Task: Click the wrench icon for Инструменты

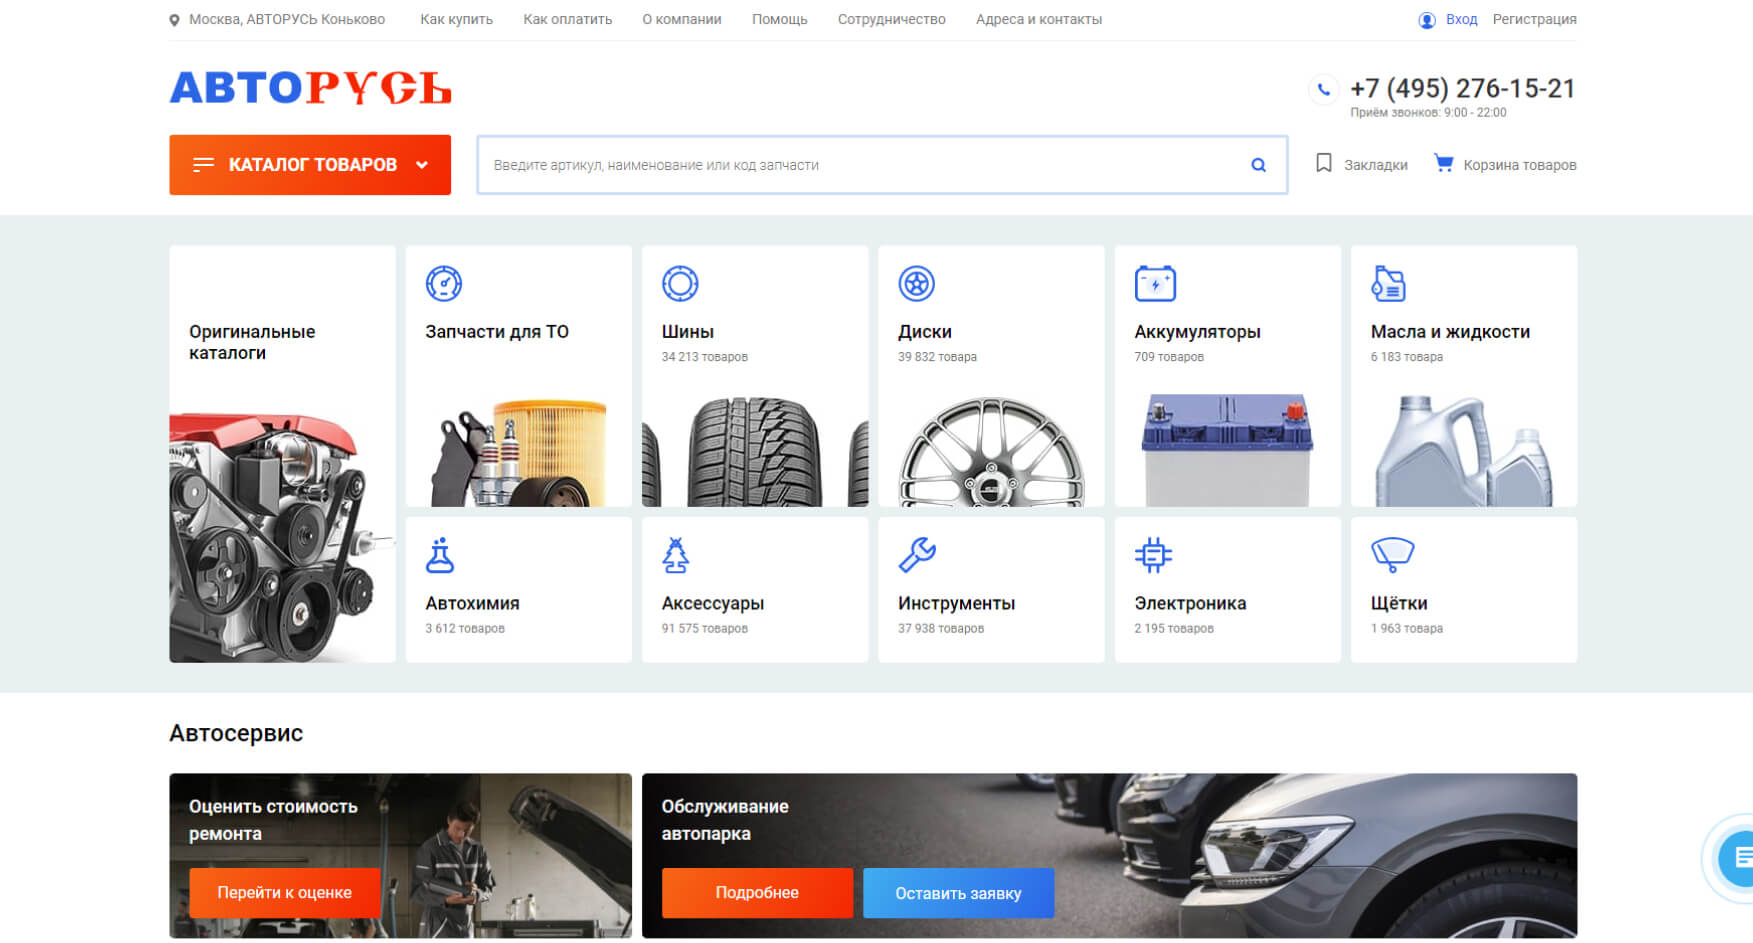Action: click(x=916, y=555)
